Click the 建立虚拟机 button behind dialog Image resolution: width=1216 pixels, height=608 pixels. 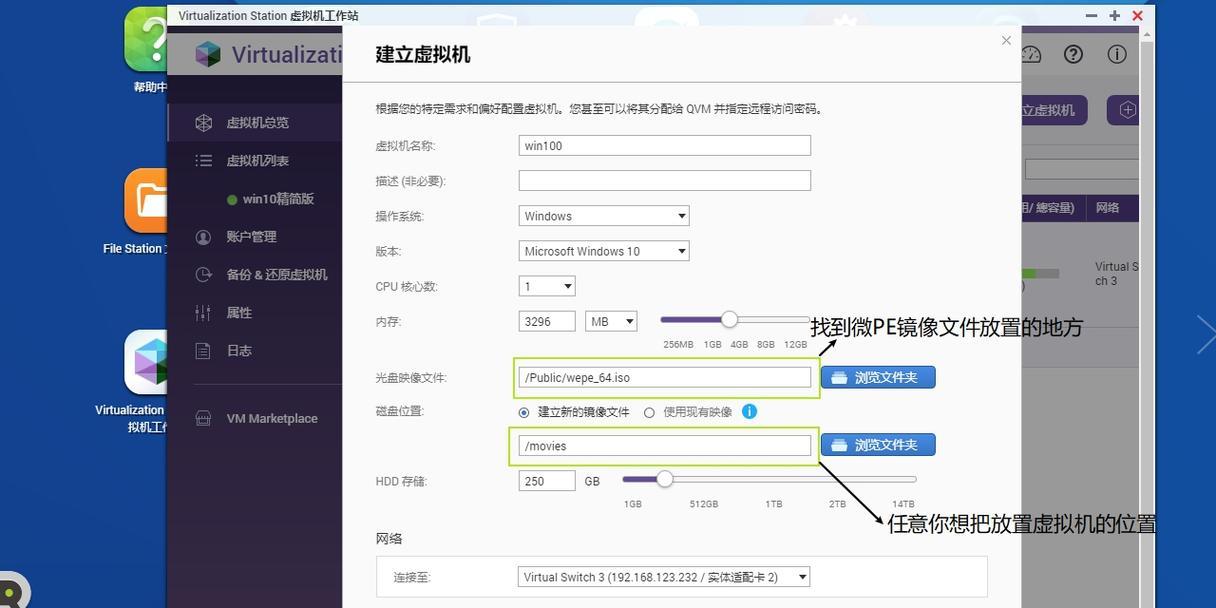click(1054, 110)
